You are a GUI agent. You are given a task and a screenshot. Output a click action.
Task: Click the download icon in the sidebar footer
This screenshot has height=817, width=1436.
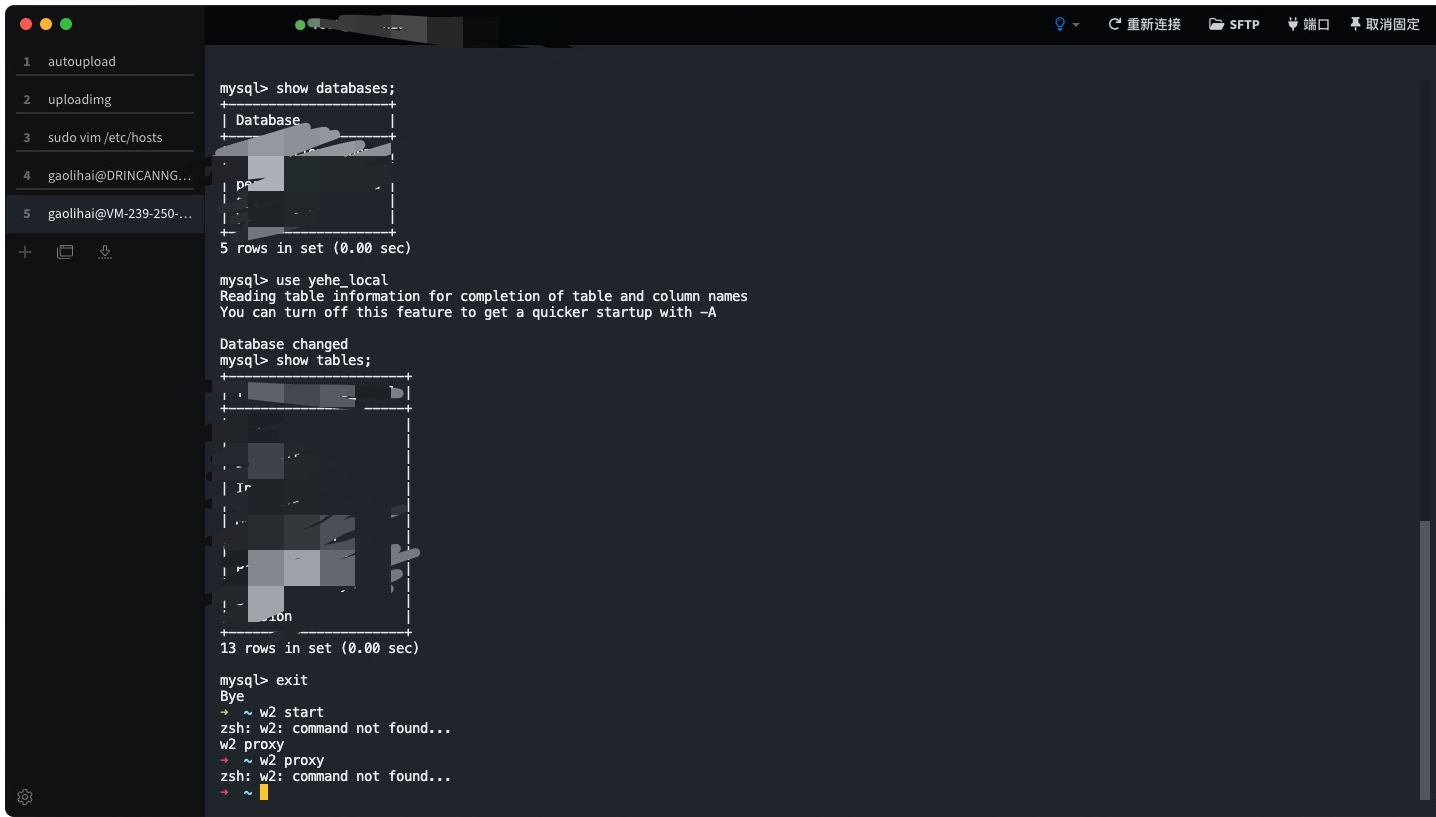point(105,252)
